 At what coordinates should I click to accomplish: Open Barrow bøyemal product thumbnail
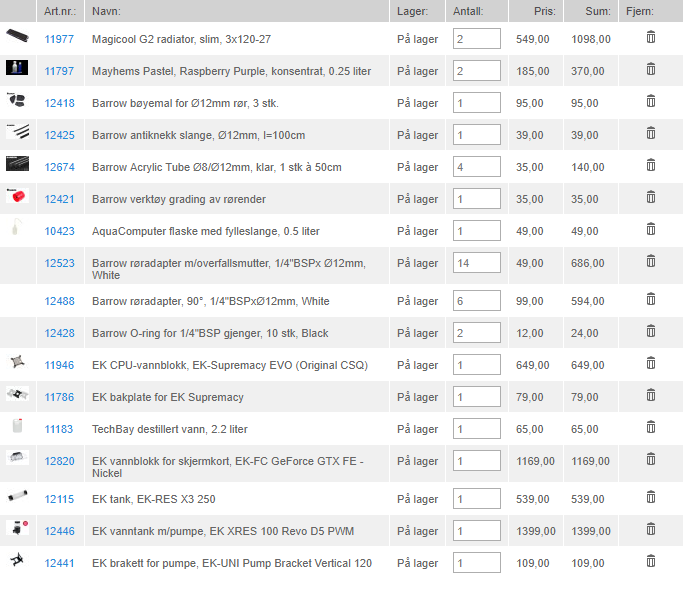[17, 100]
